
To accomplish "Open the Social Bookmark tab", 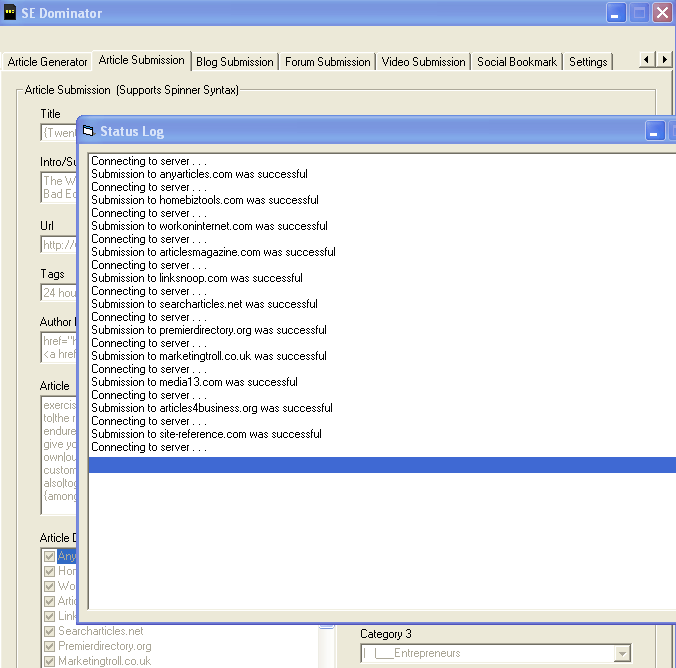I will [516, 62].
